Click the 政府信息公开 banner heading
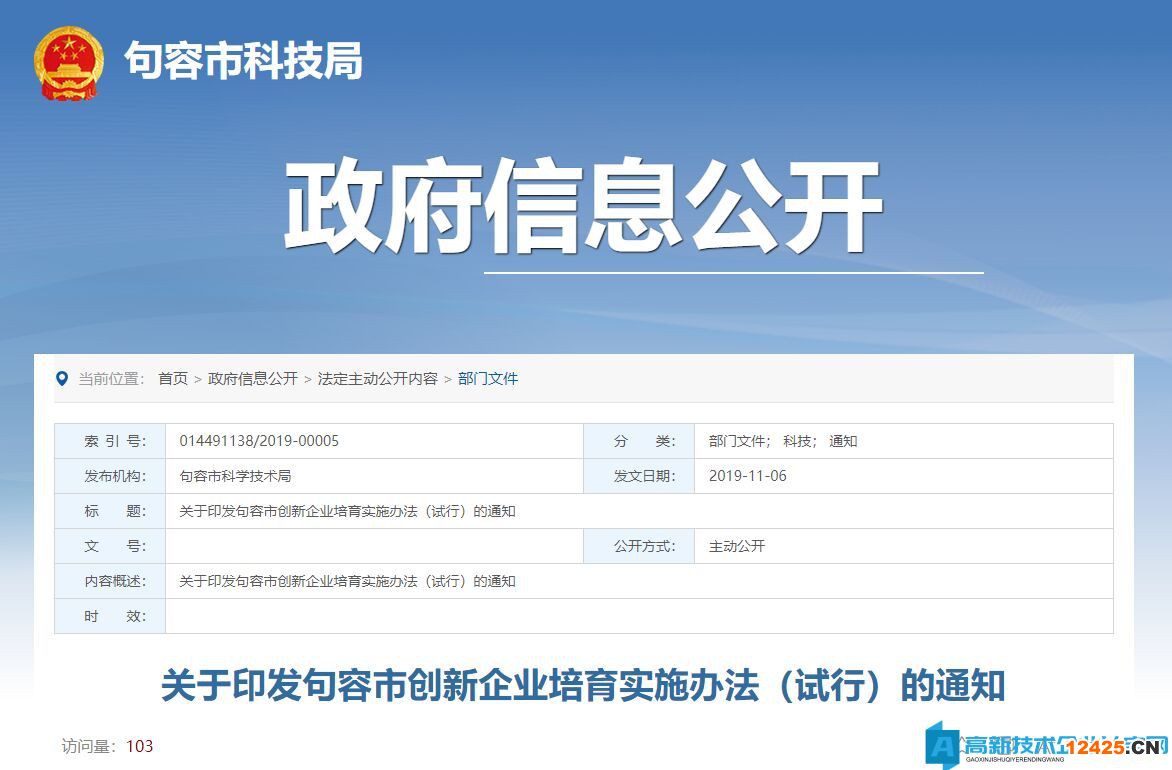This screenshot has height=770, width=1172. coord(583,206)
